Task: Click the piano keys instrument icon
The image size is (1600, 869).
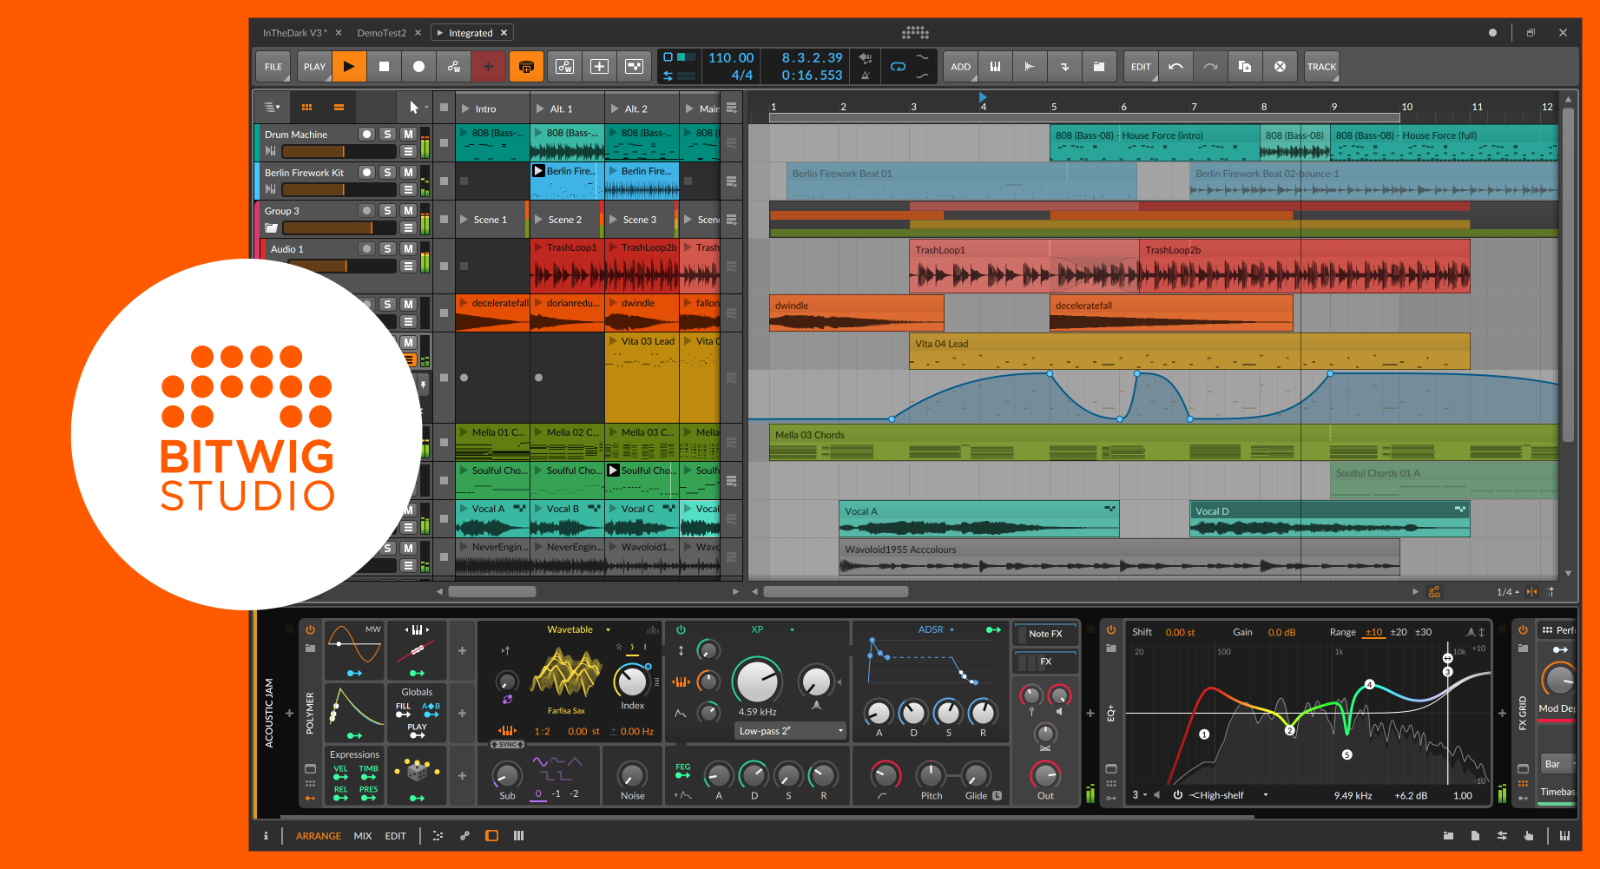Action: [x=995, y=67]
